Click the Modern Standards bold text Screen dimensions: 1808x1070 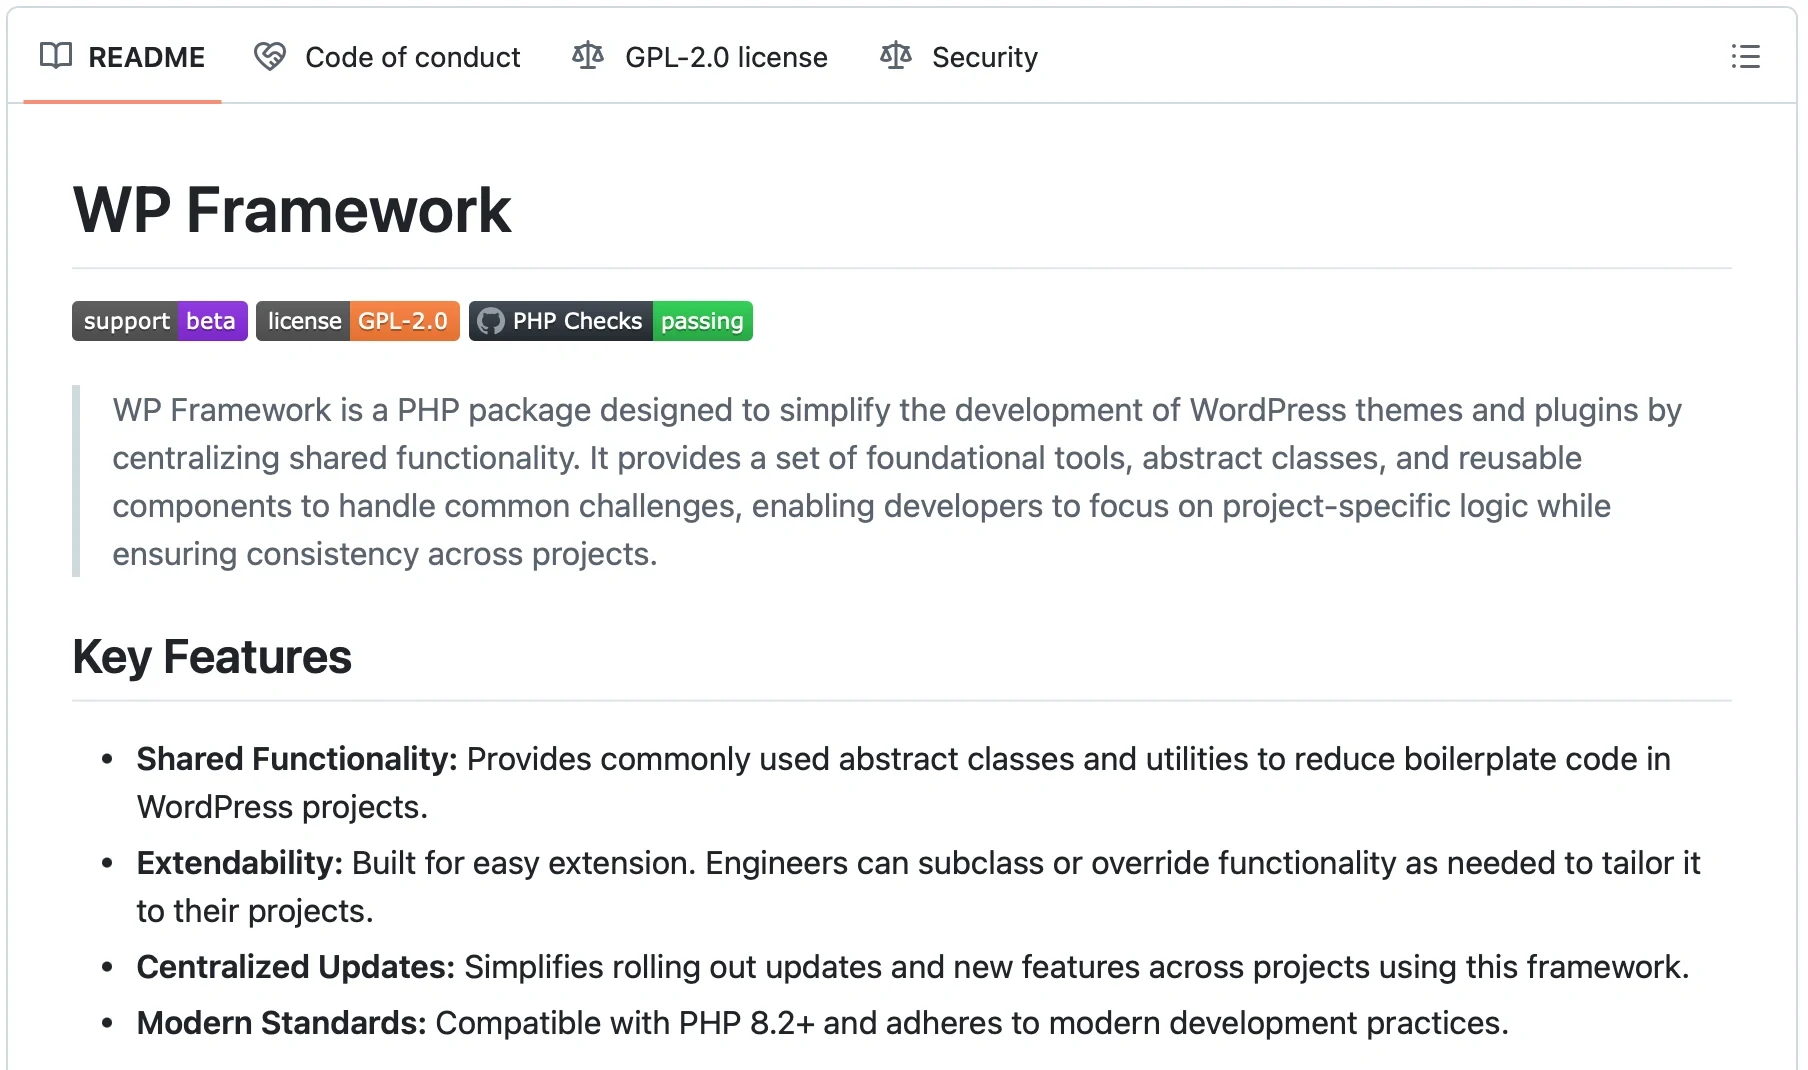282,1023
